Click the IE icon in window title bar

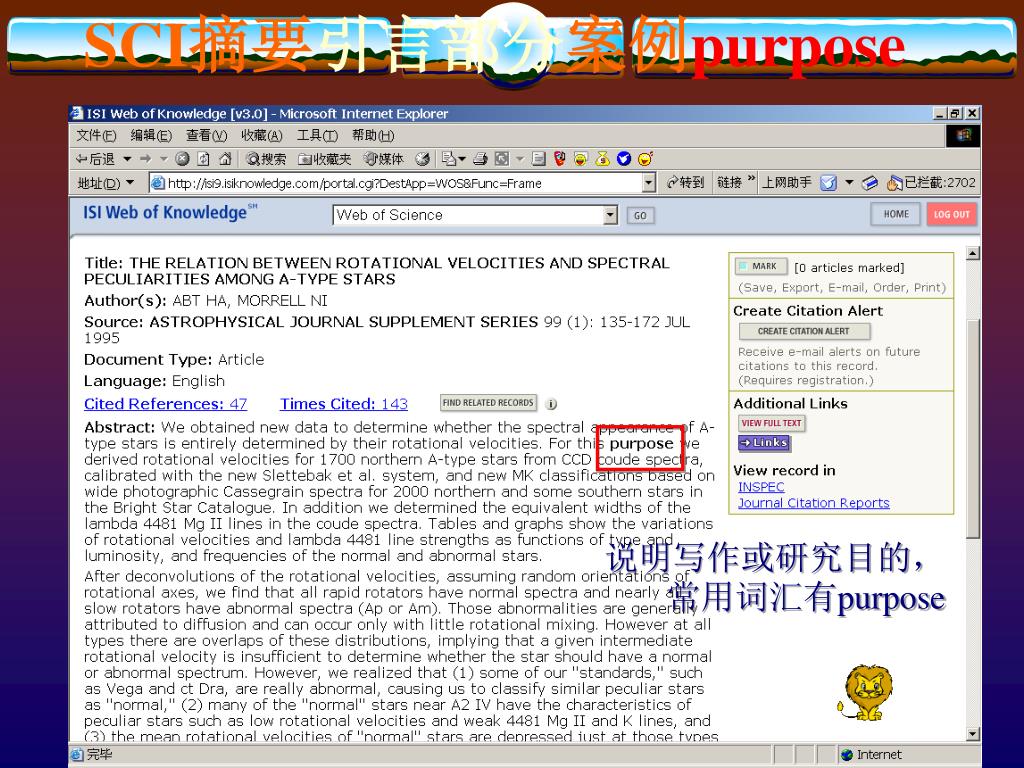(77, 113)
